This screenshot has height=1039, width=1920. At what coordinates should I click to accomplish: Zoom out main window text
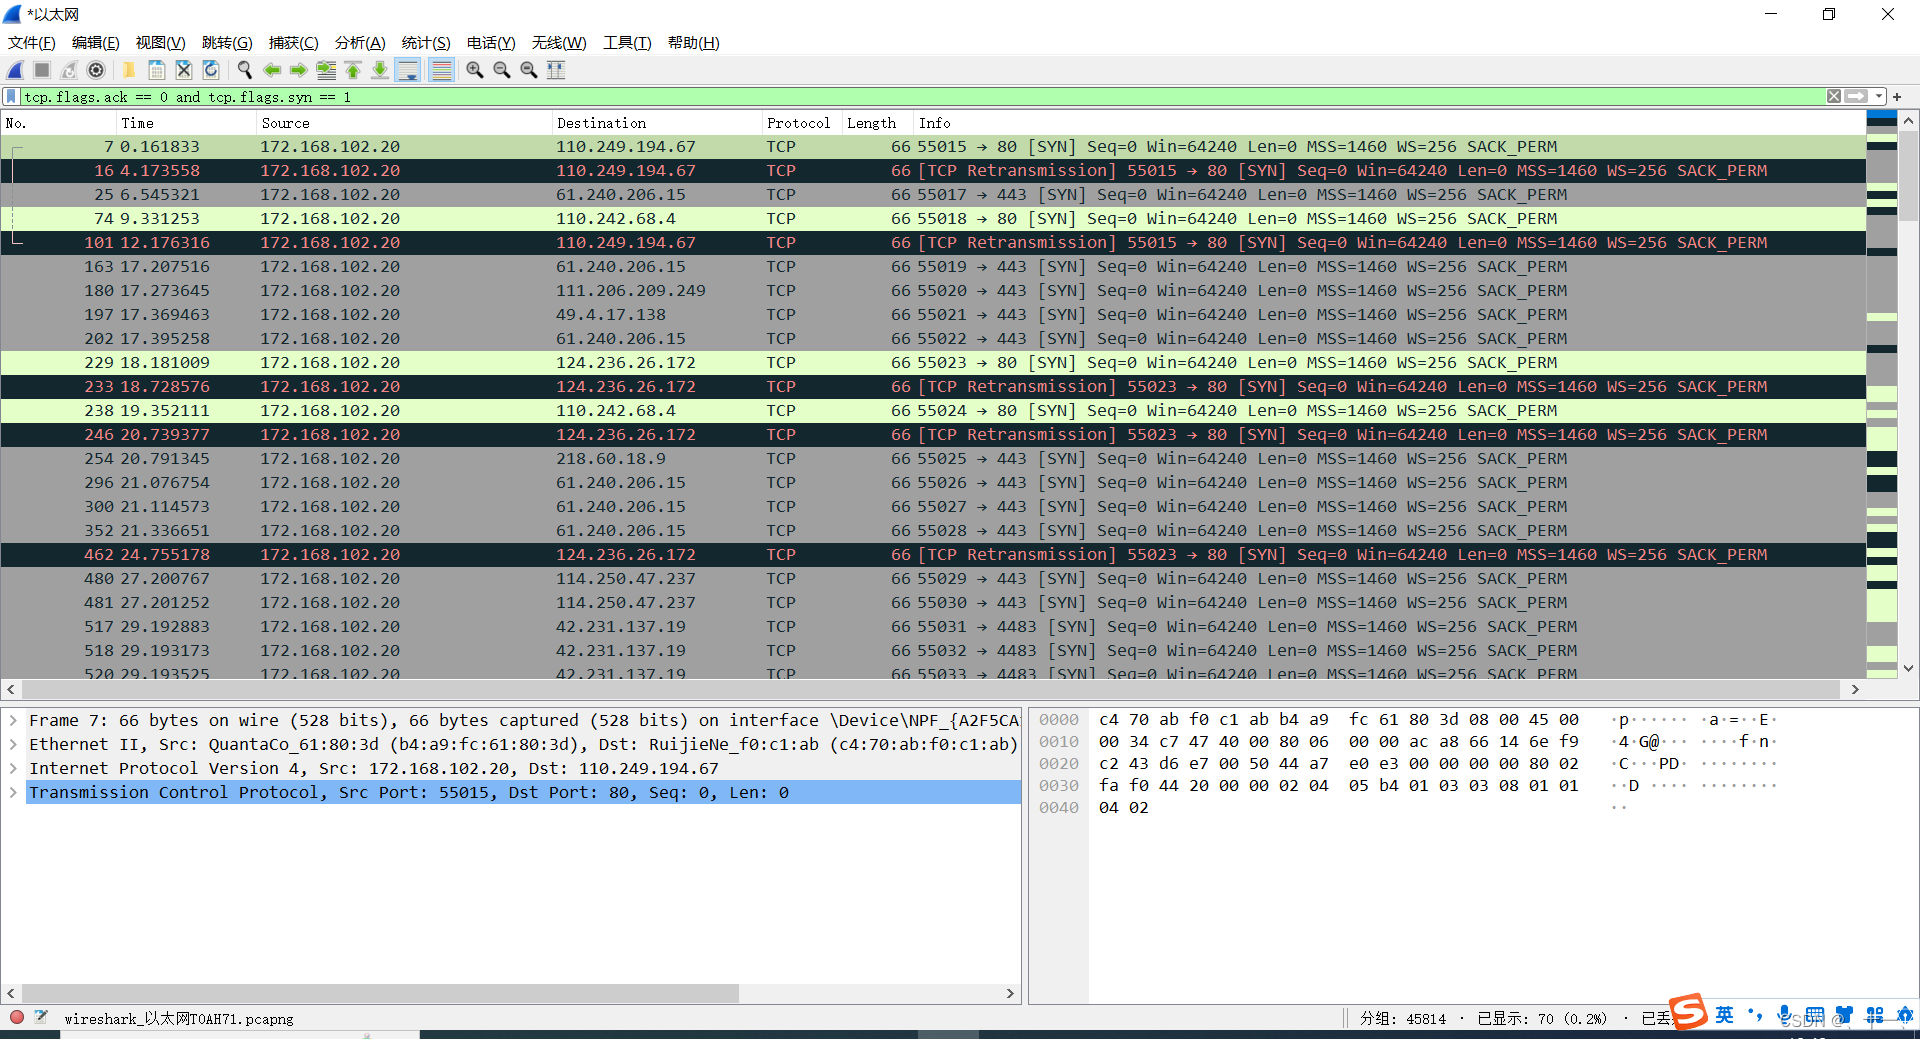point(502,70)
